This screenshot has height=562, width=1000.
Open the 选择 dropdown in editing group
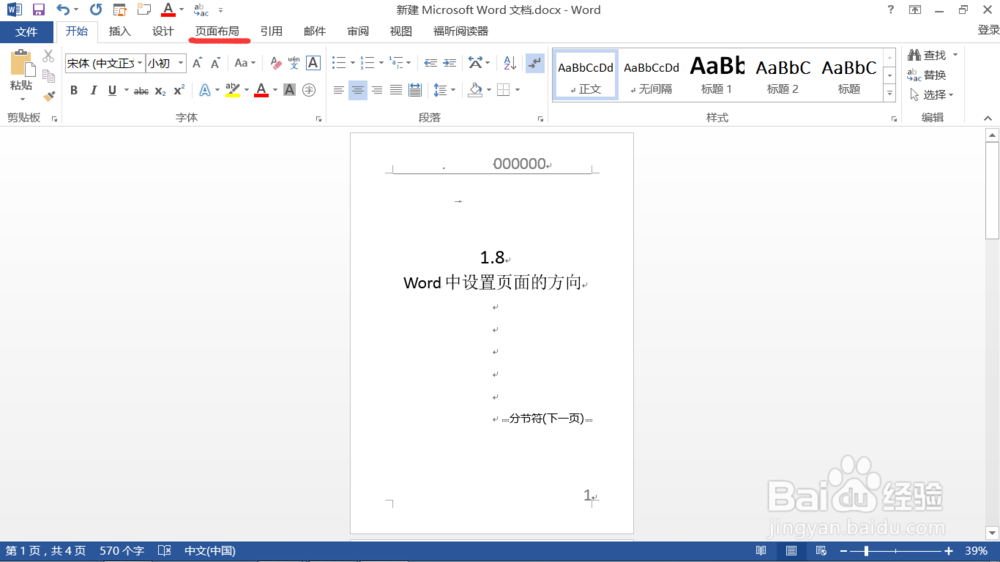[x=931, y=94]
